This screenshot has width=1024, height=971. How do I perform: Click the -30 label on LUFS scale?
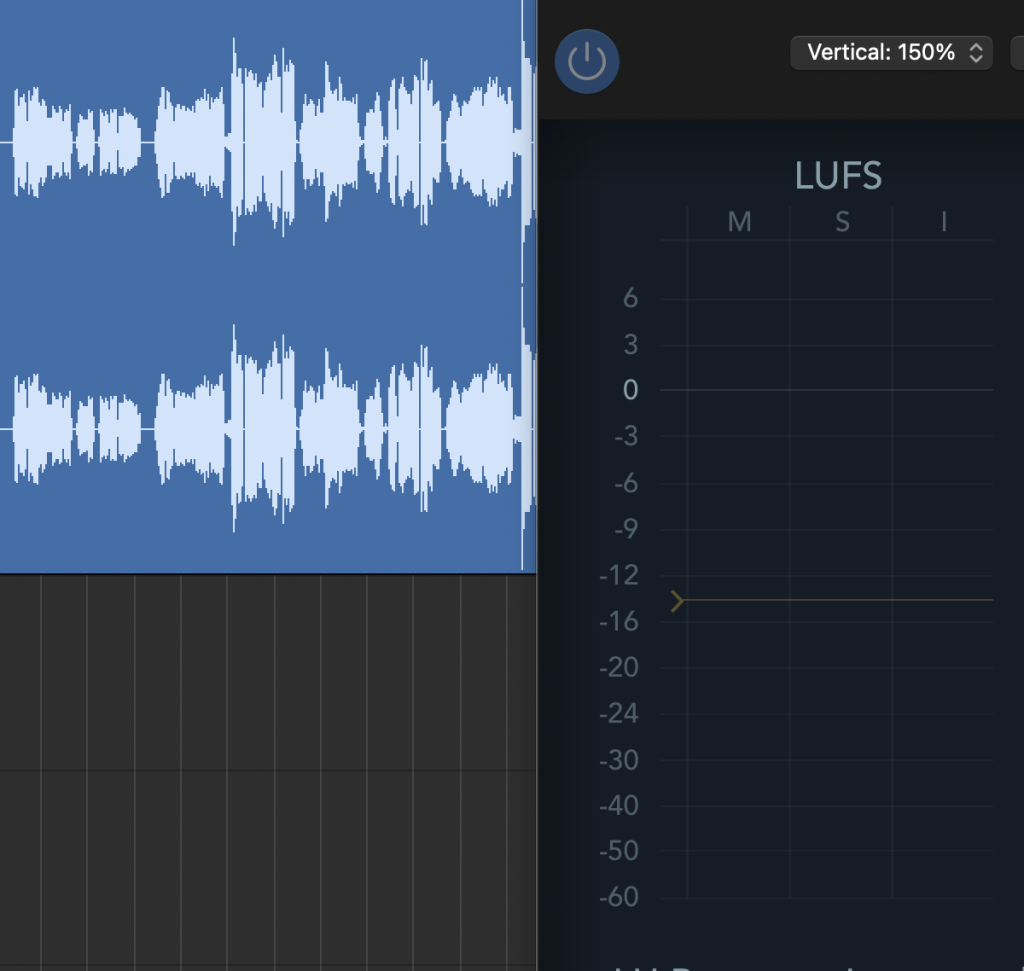(619, 760)
